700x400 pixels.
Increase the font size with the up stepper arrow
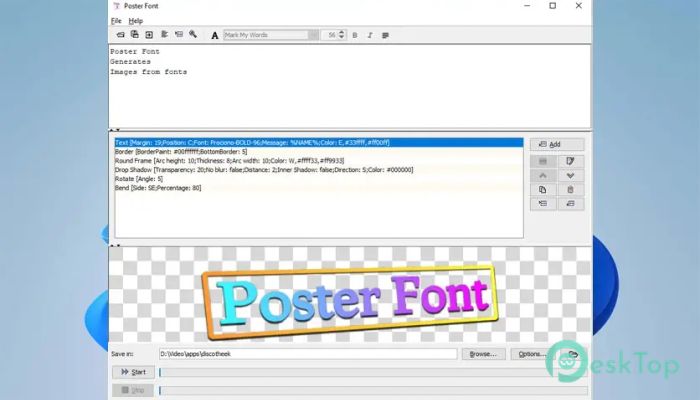point(342,33)
